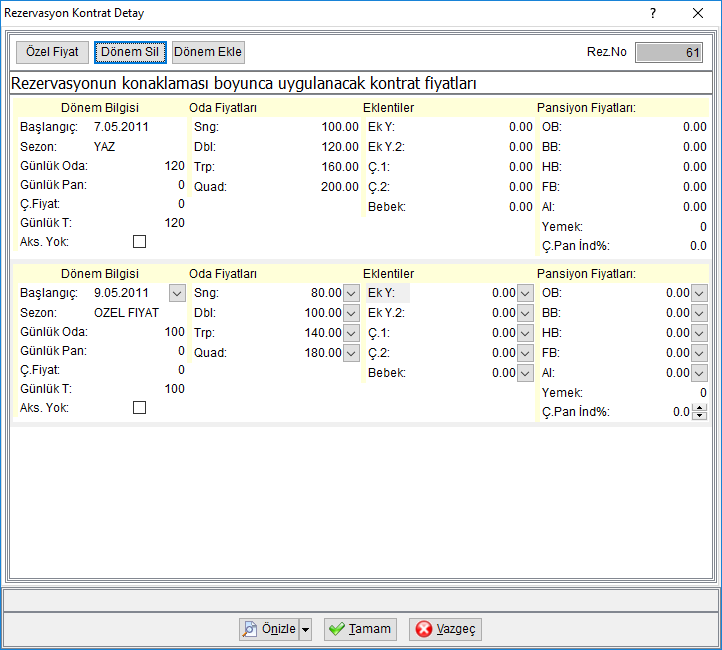Click the Sng value 80.00
Image resolution: width=722 pixels, height=650 pixels.
point(326,293)
